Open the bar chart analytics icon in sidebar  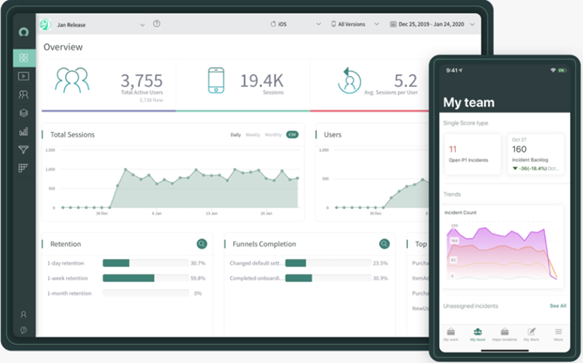23,131
